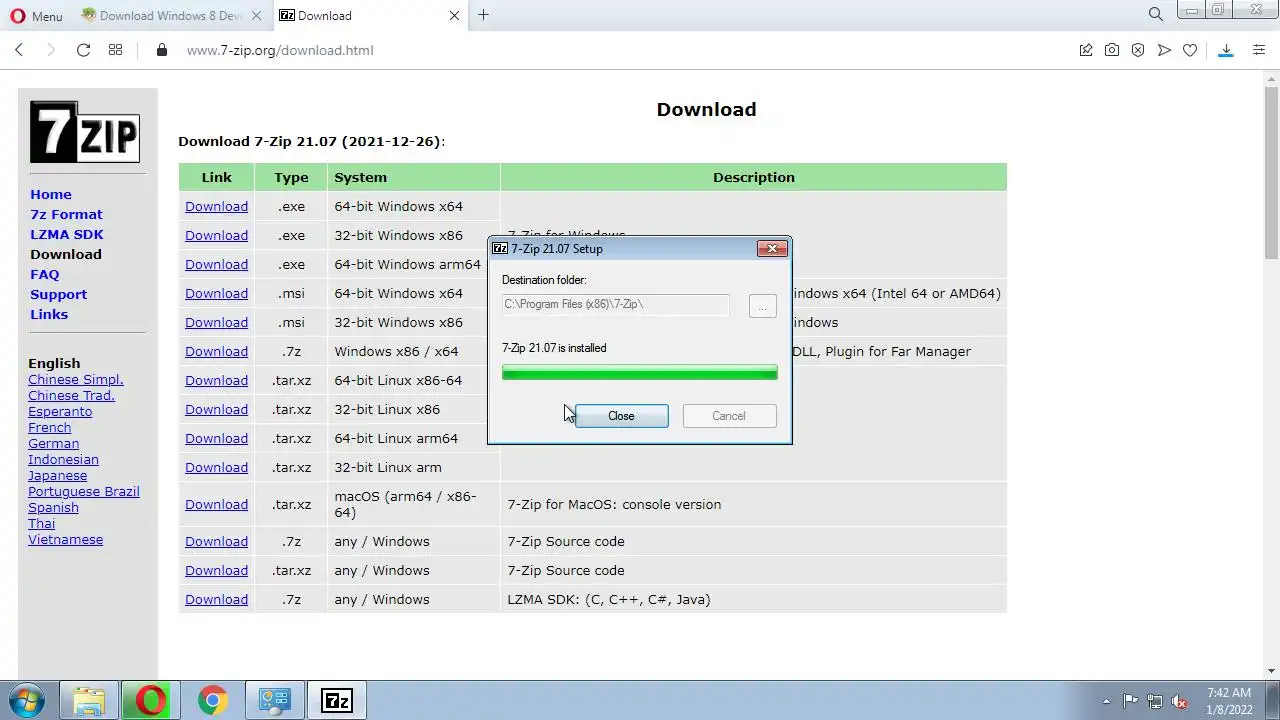Close the 7-Zip Setup window with X
The height and width of the screenshot is (720, 1280).
point(772,248)
